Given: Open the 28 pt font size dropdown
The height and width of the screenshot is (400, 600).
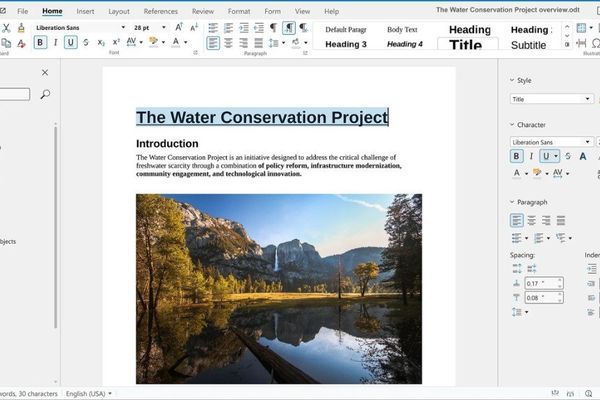Looking at the screenshot, I should pos(163,27).
